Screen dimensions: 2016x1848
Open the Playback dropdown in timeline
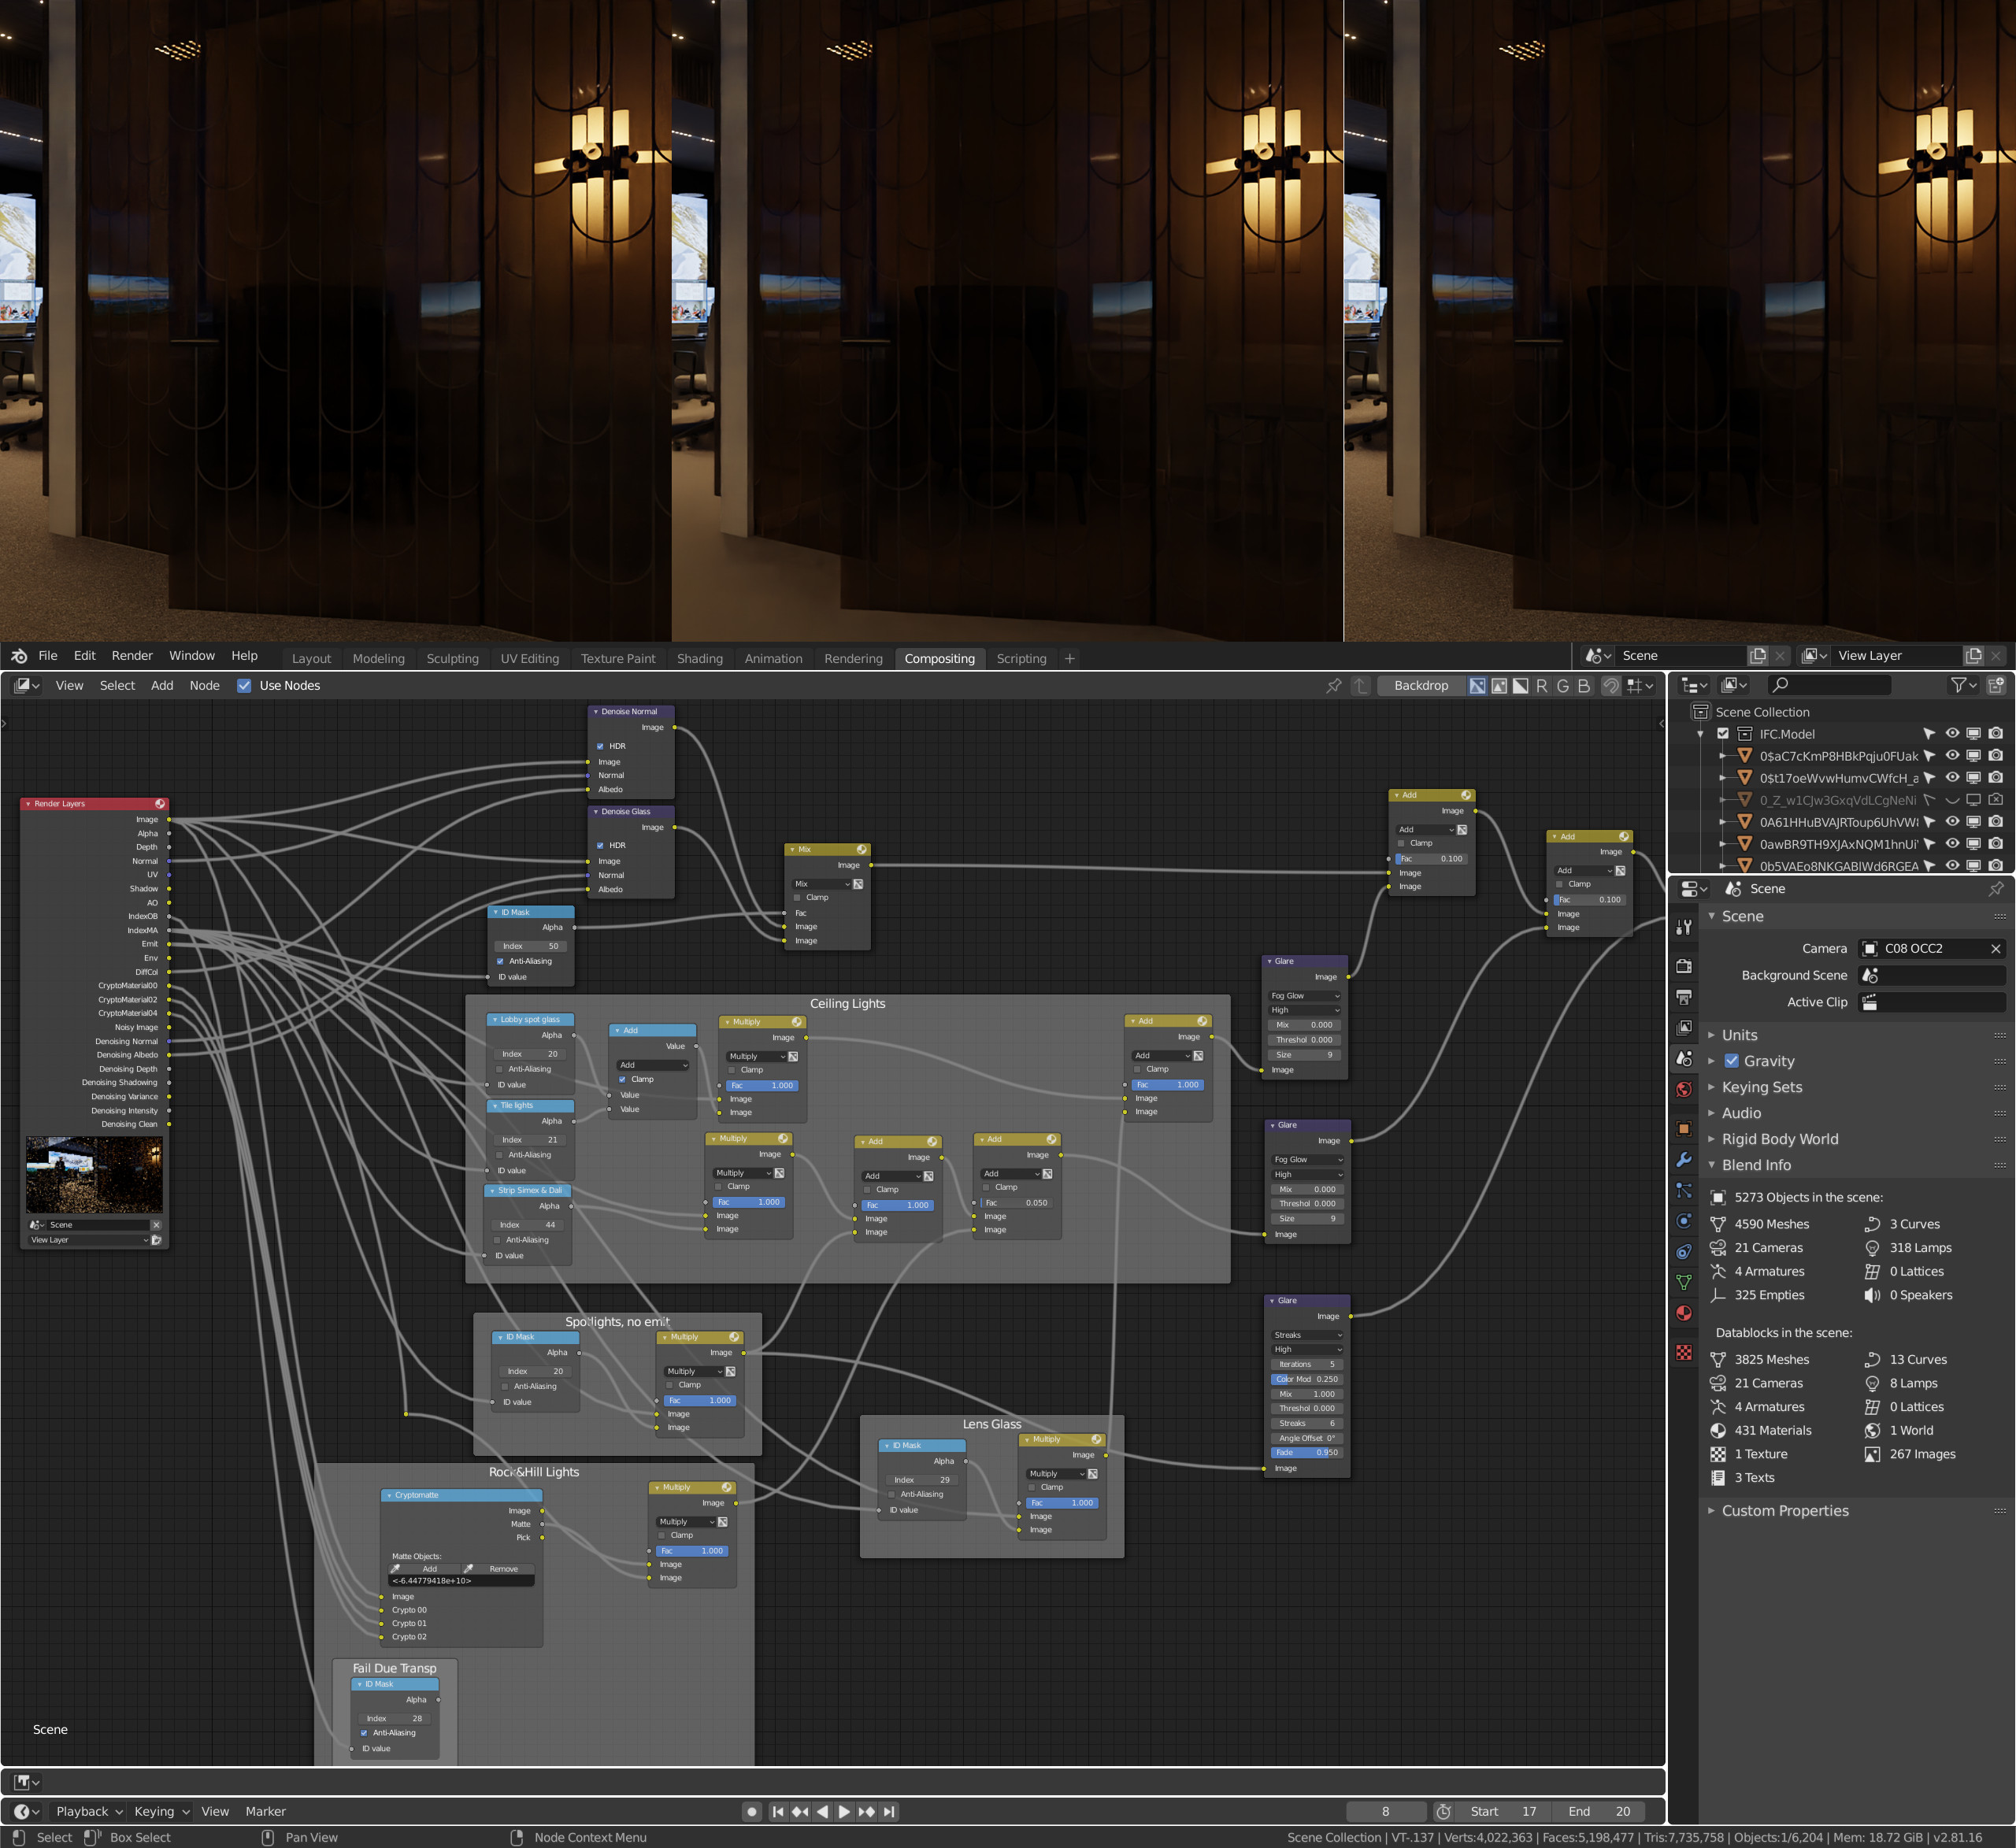click(x=89, y=1811)
